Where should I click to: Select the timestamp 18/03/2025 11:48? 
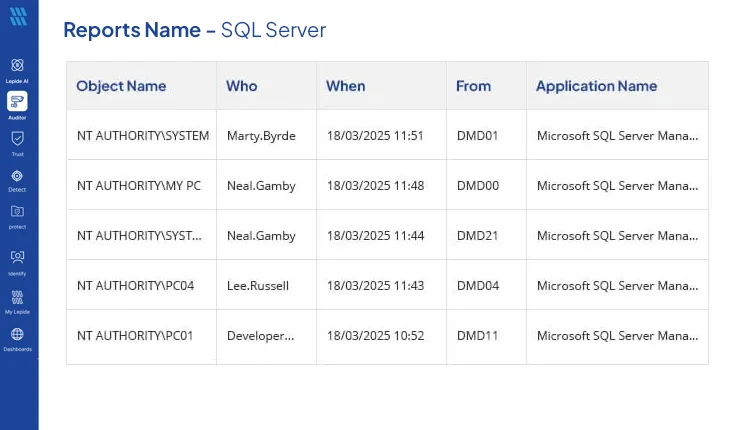pos(375,186)
